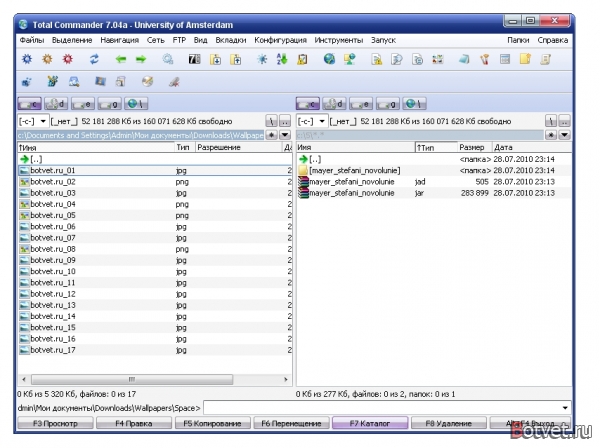Go back with green left arrow

[x=121, y=59]
